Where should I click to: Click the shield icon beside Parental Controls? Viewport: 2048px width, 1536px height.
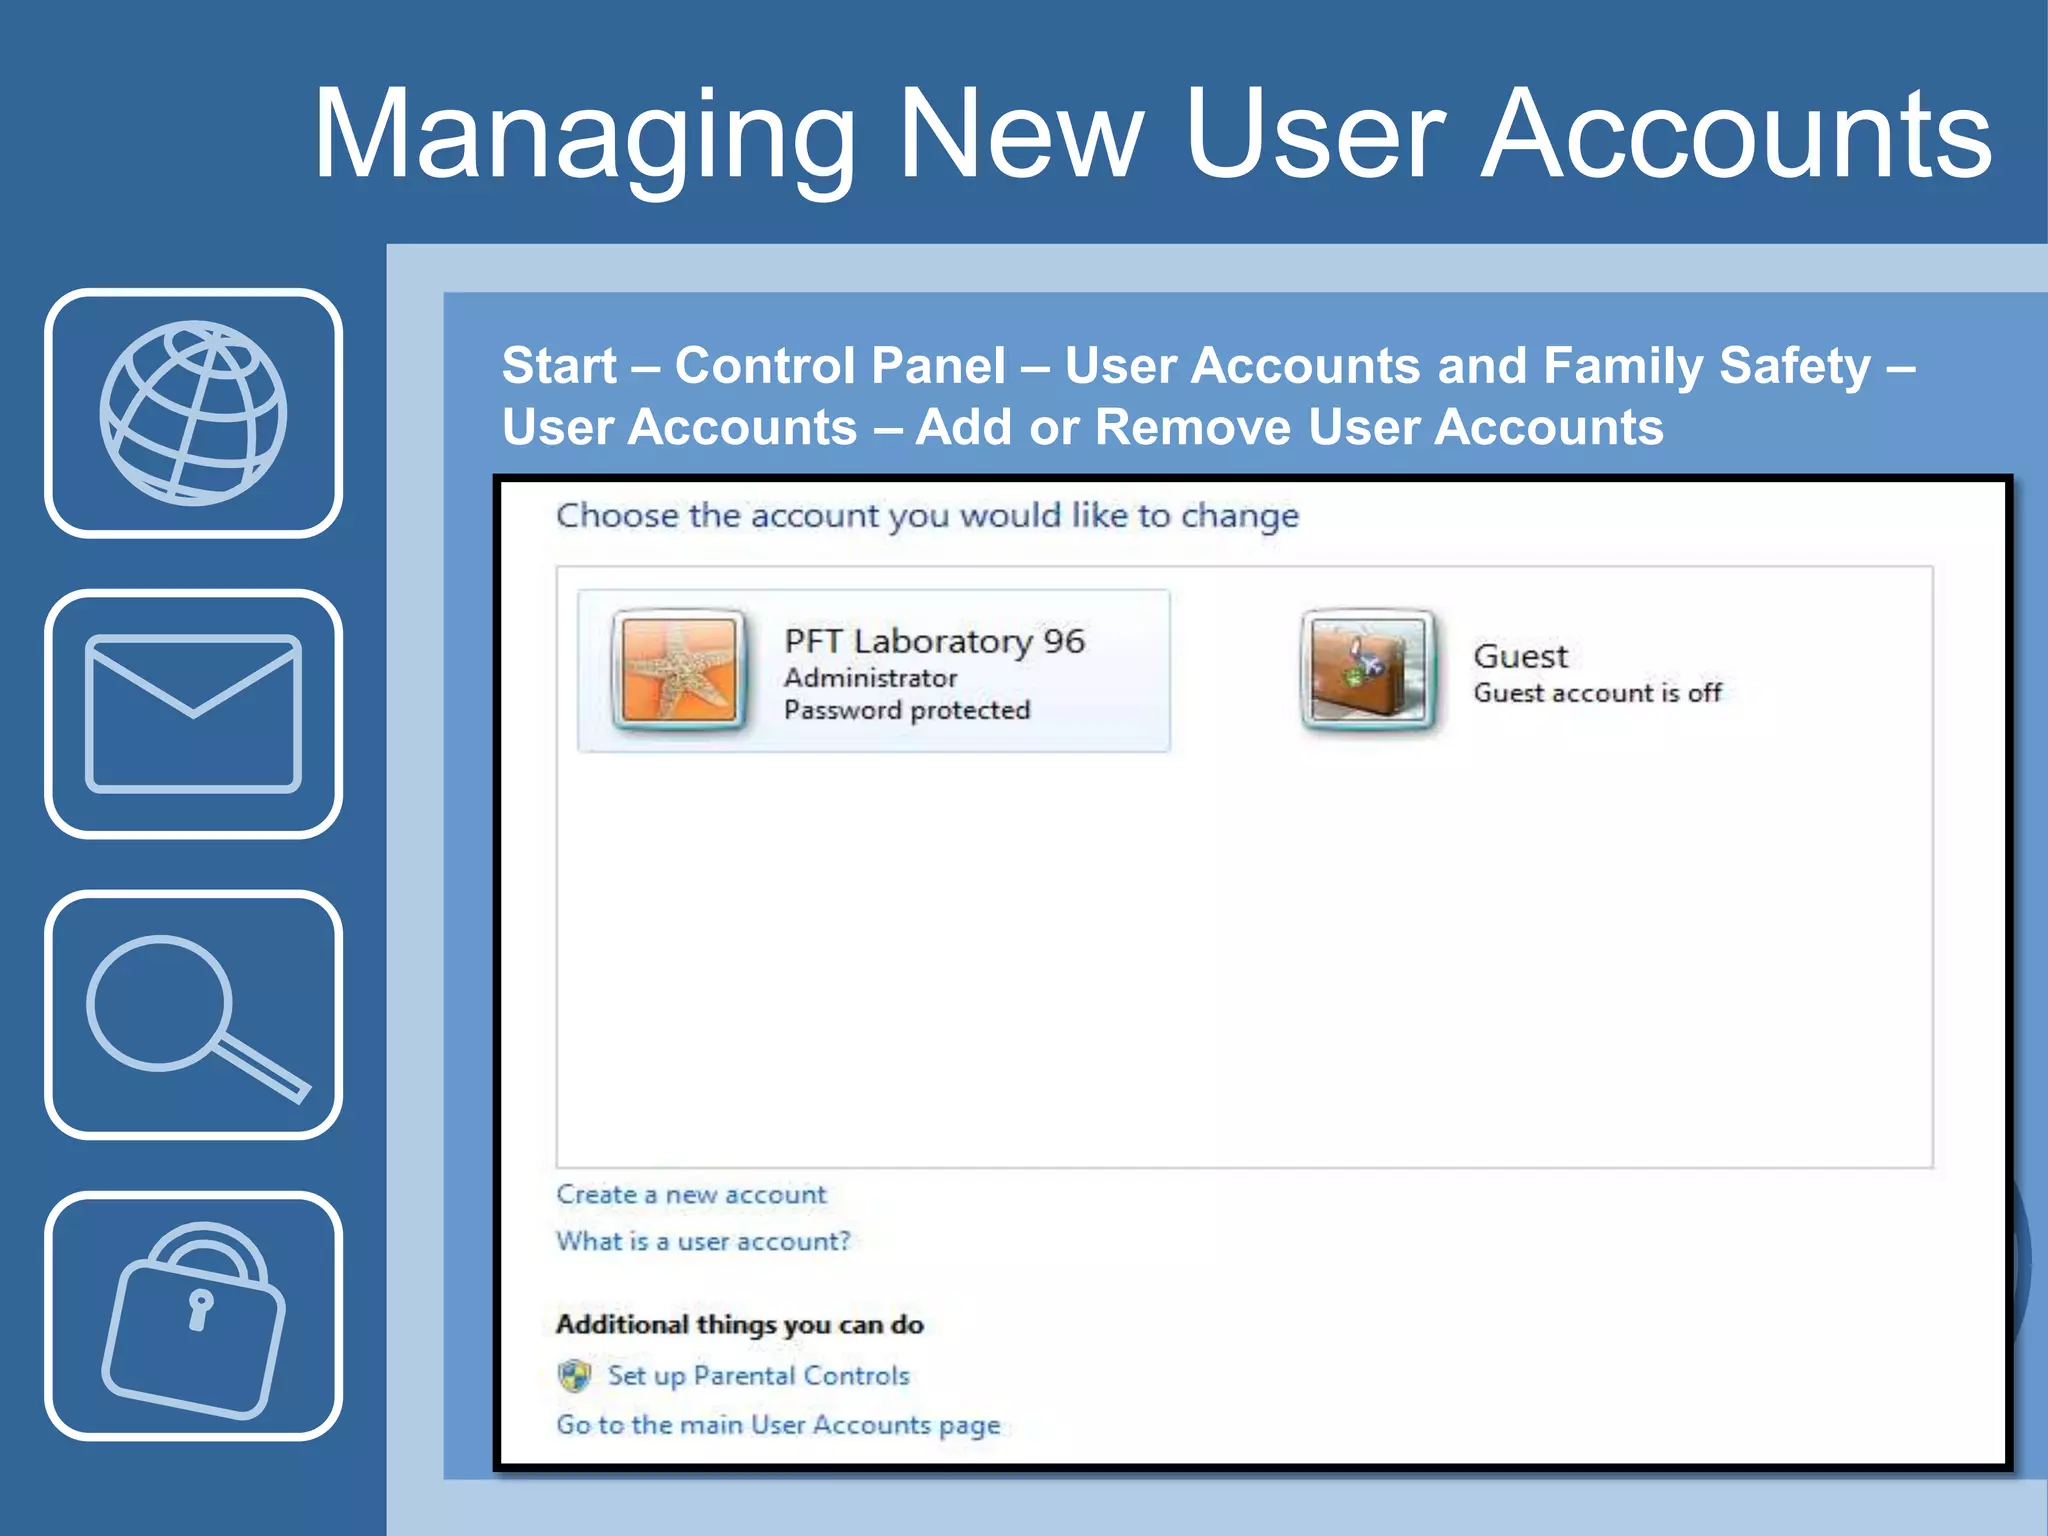click(574, 1377)
